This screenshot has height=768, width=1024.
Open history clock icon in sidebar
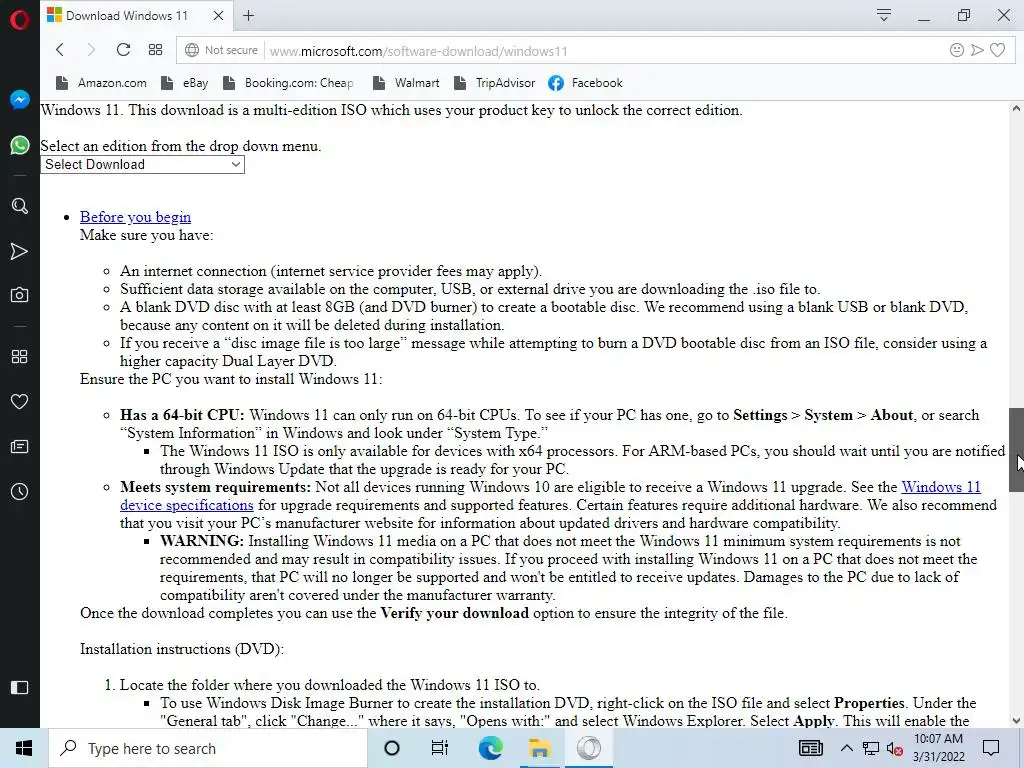click(x=20, y=492)
